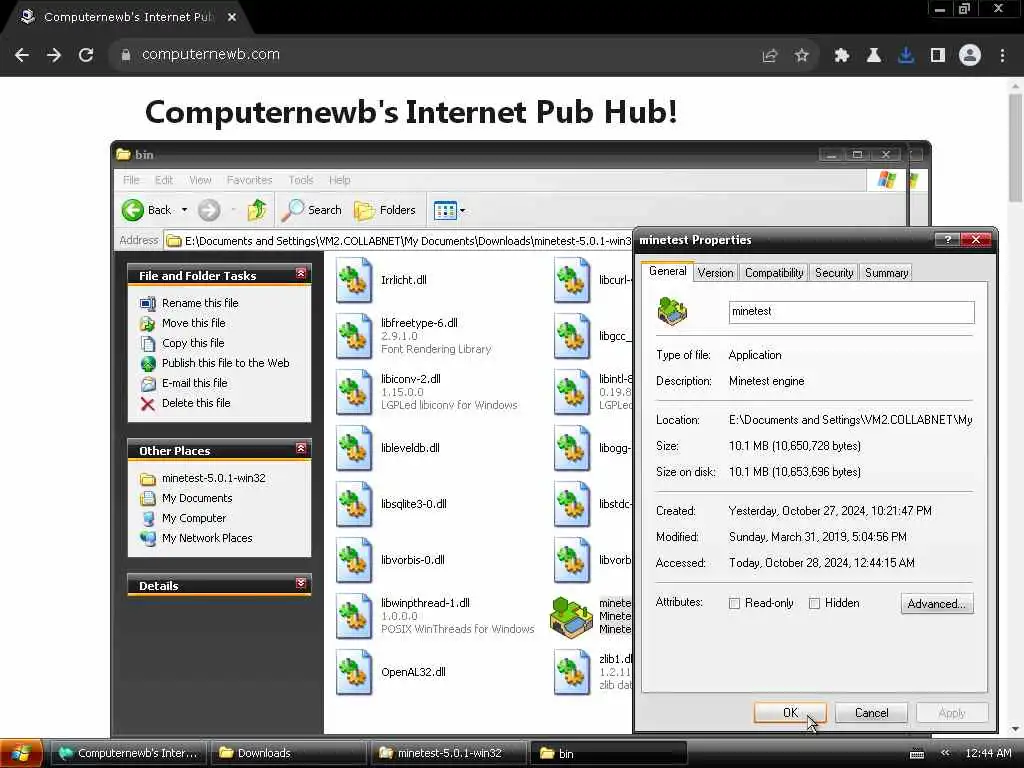Image resolution: width=1024 pixels, height=768 pixels.
Task: Click the Up folder icon in explorer toolbar
Action: (x=257, y=210)
